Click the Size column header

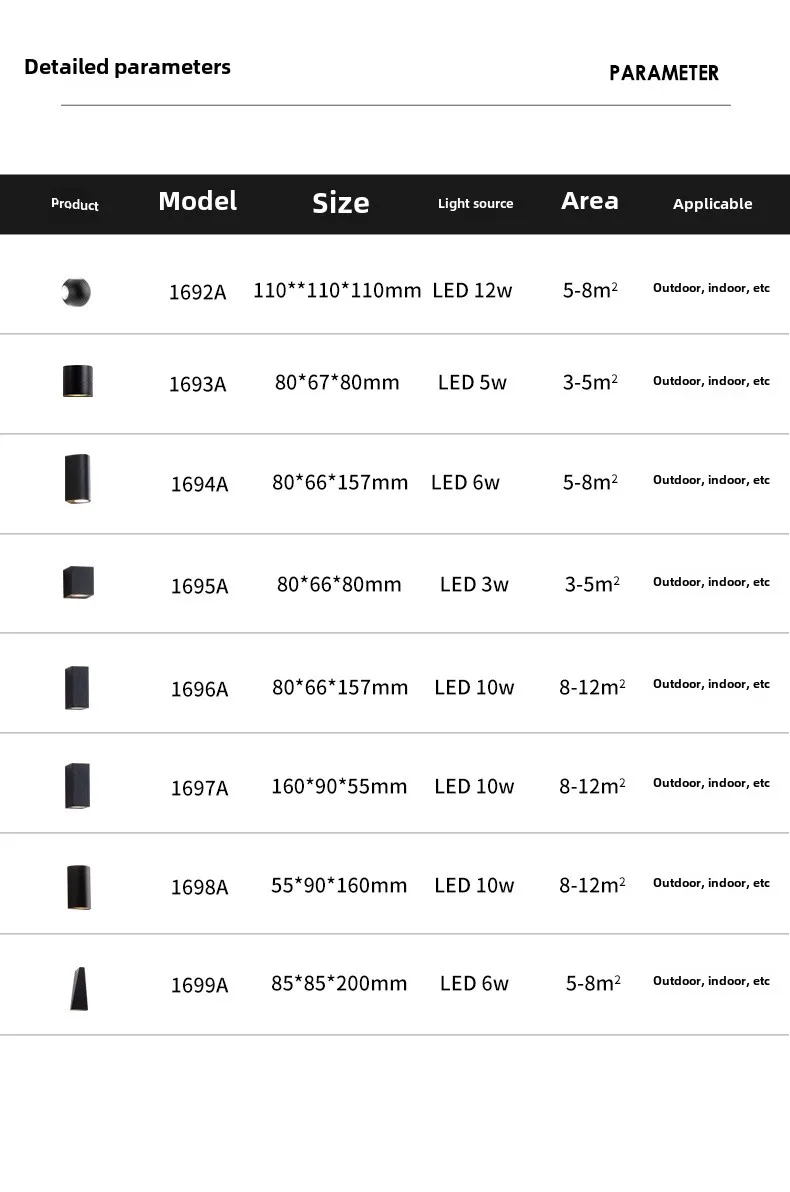pos(341,203)
